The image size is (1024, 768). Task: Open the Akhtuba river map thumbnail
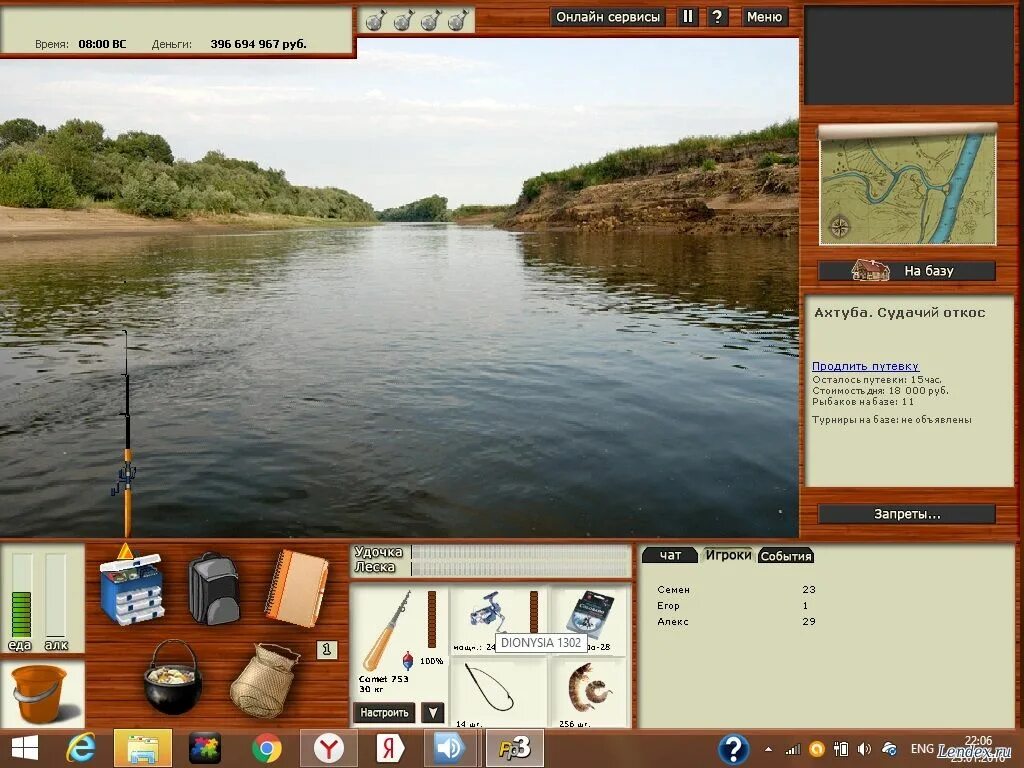[908, 185]
